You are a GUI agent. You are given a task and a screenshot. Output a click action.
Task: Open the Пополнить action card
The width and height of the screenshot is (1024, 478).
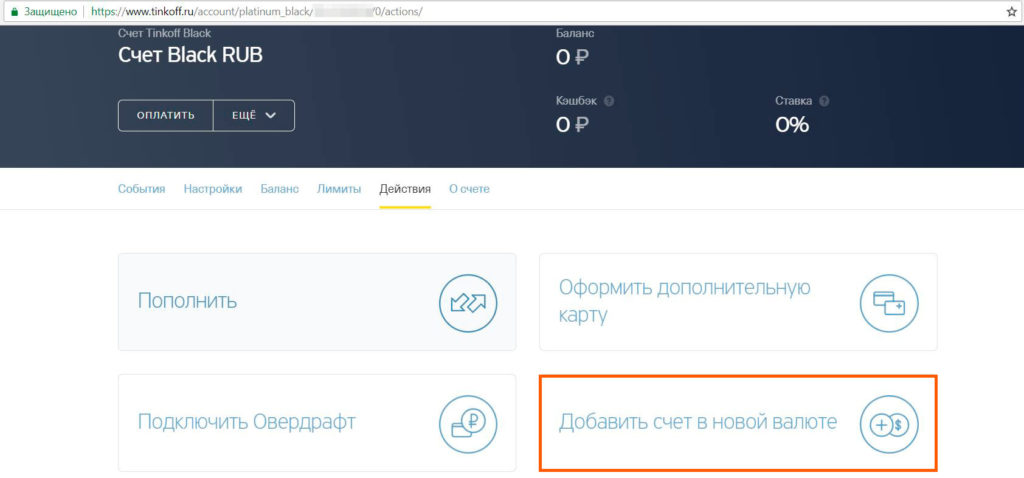click(x=317, y=302)
